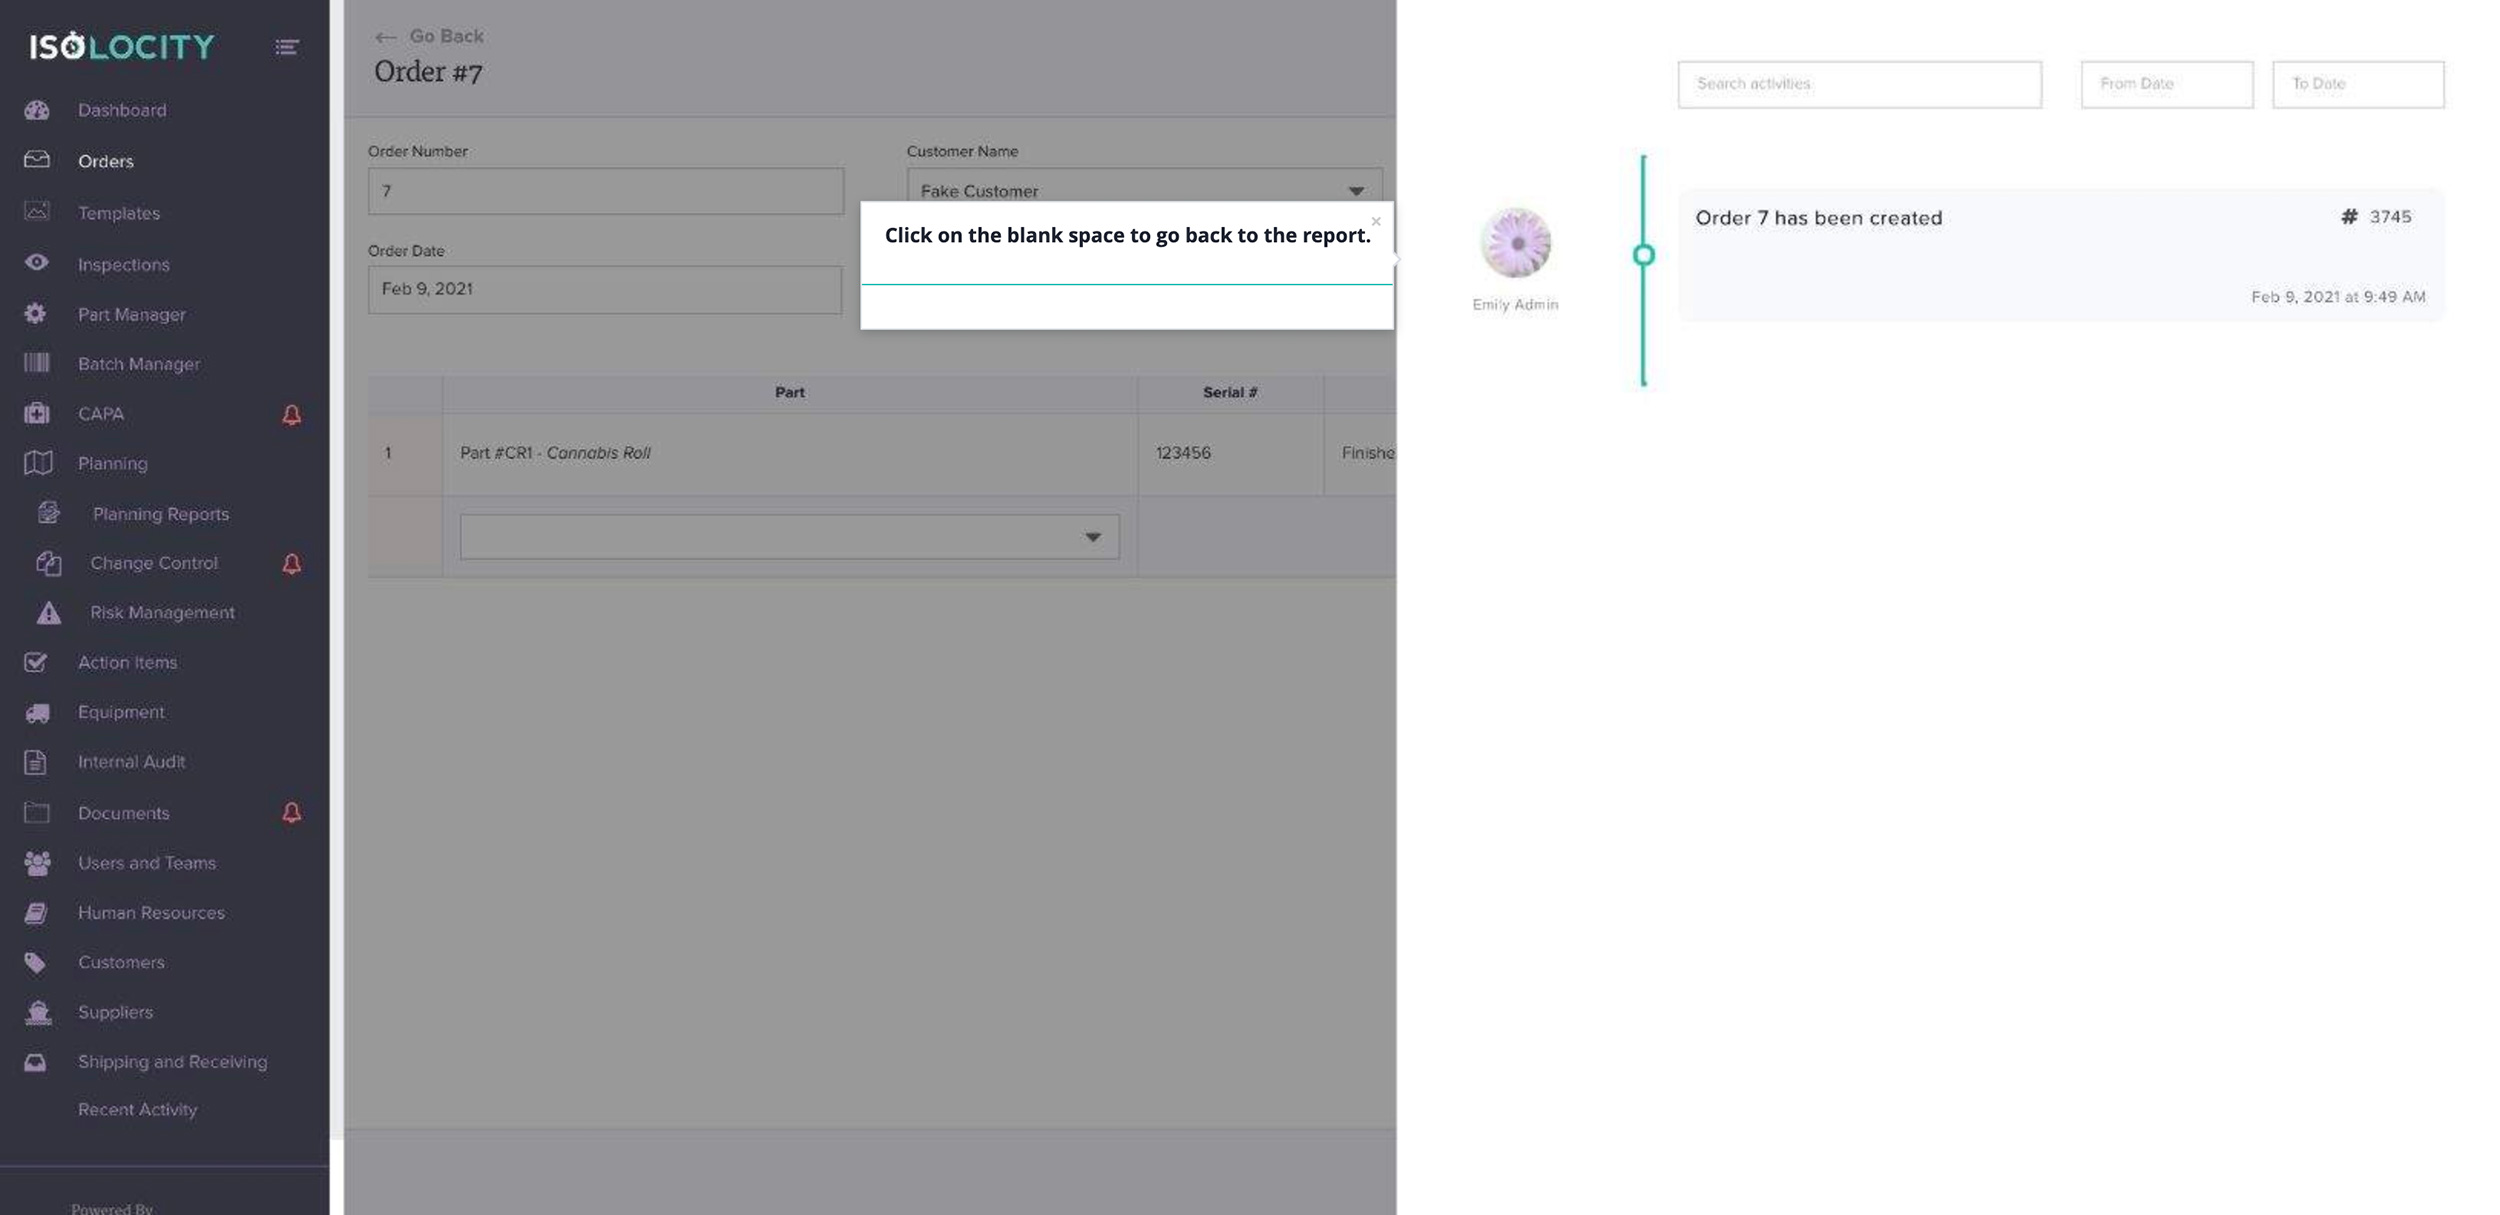
Task: Click the Go Back left arrow
Action: [385, 38]
